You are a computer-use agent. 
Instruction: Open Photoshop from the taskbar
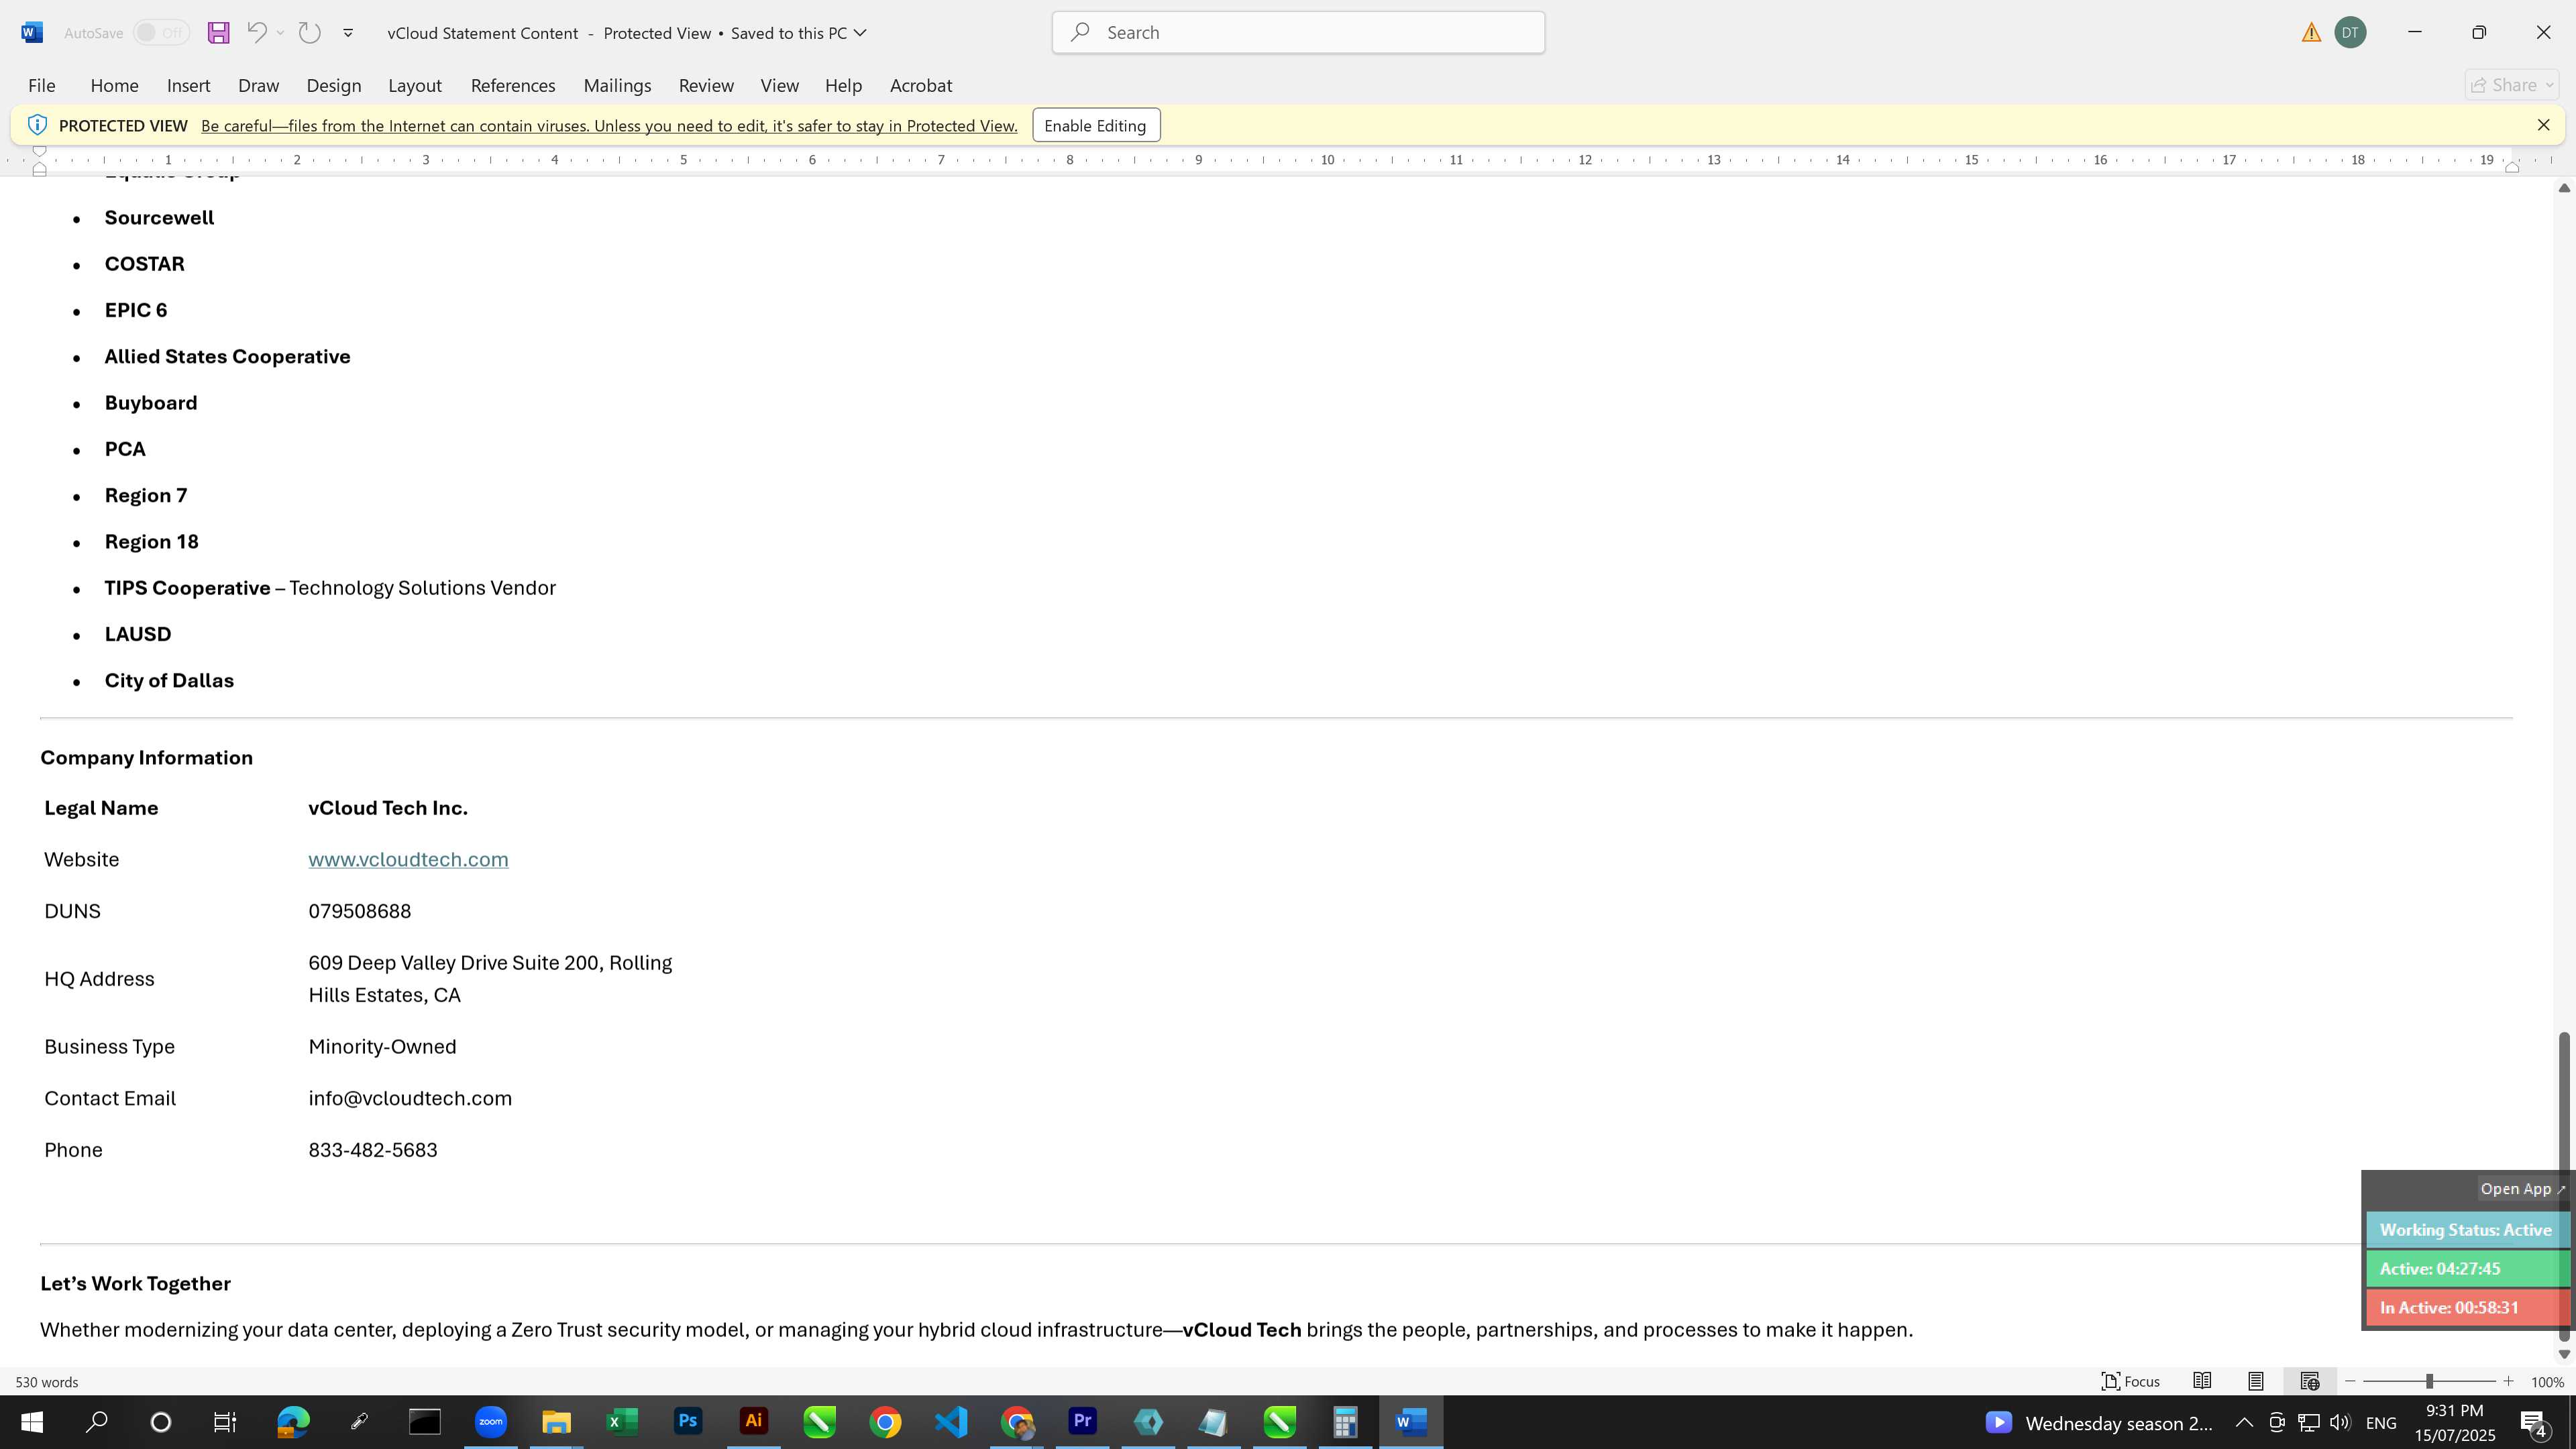pos(688,1422)
